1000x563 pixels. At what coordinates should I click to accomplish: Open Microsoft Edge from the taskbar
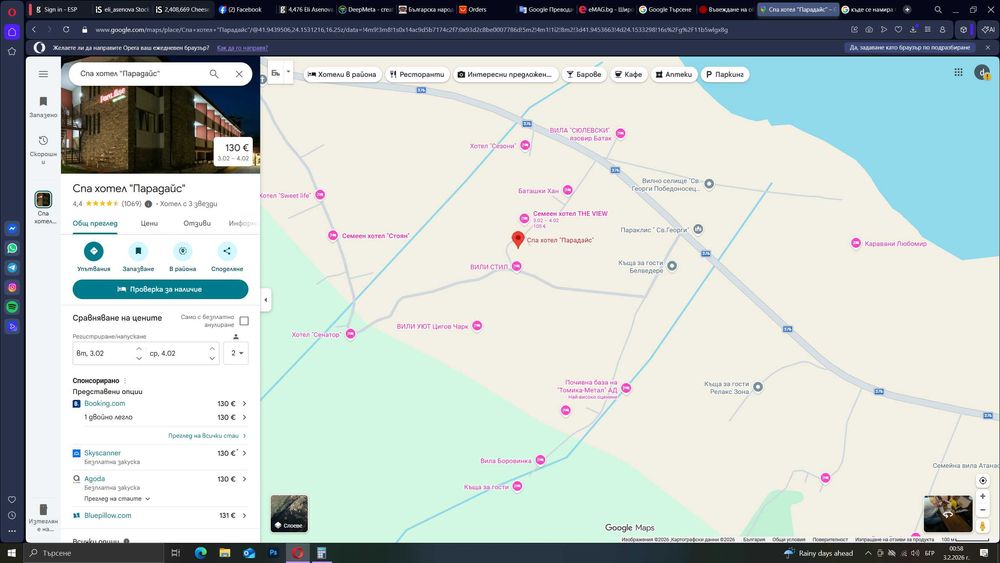(x=200, y=553)
